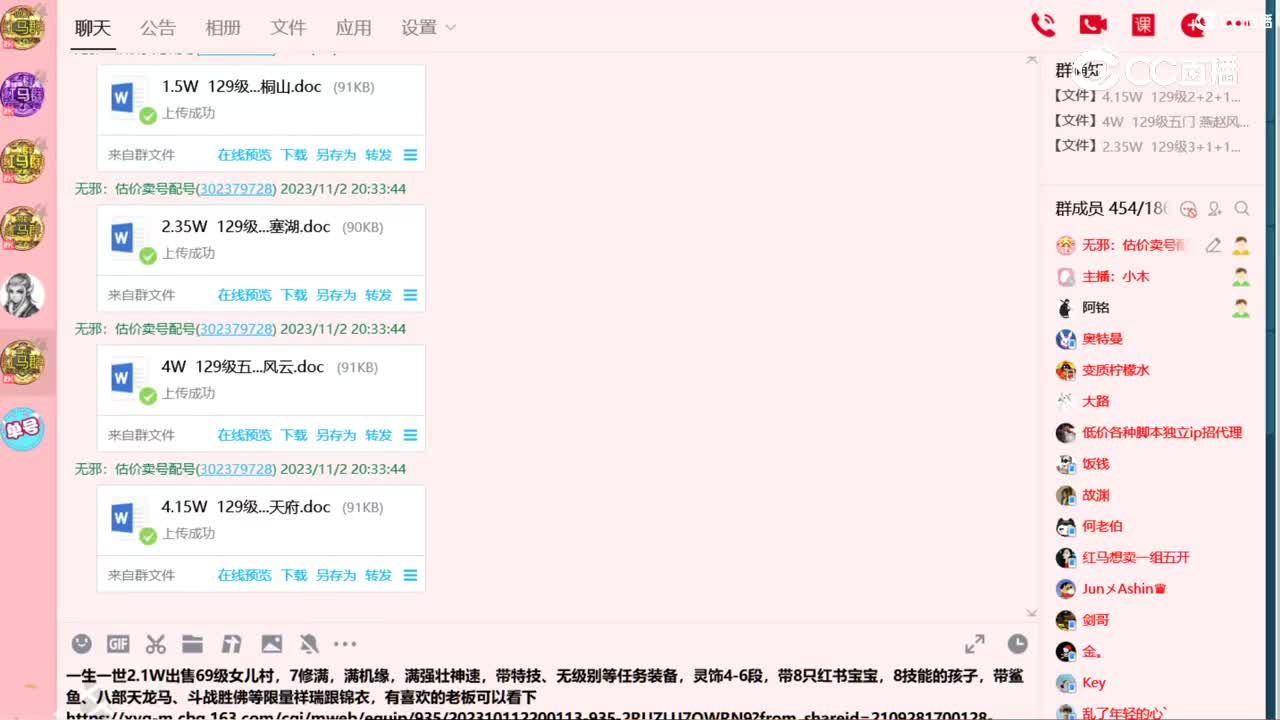The width and height of the screenshot is (1280, 720).
Task: Click the music share icon
Action: click(x=231, y=643)
